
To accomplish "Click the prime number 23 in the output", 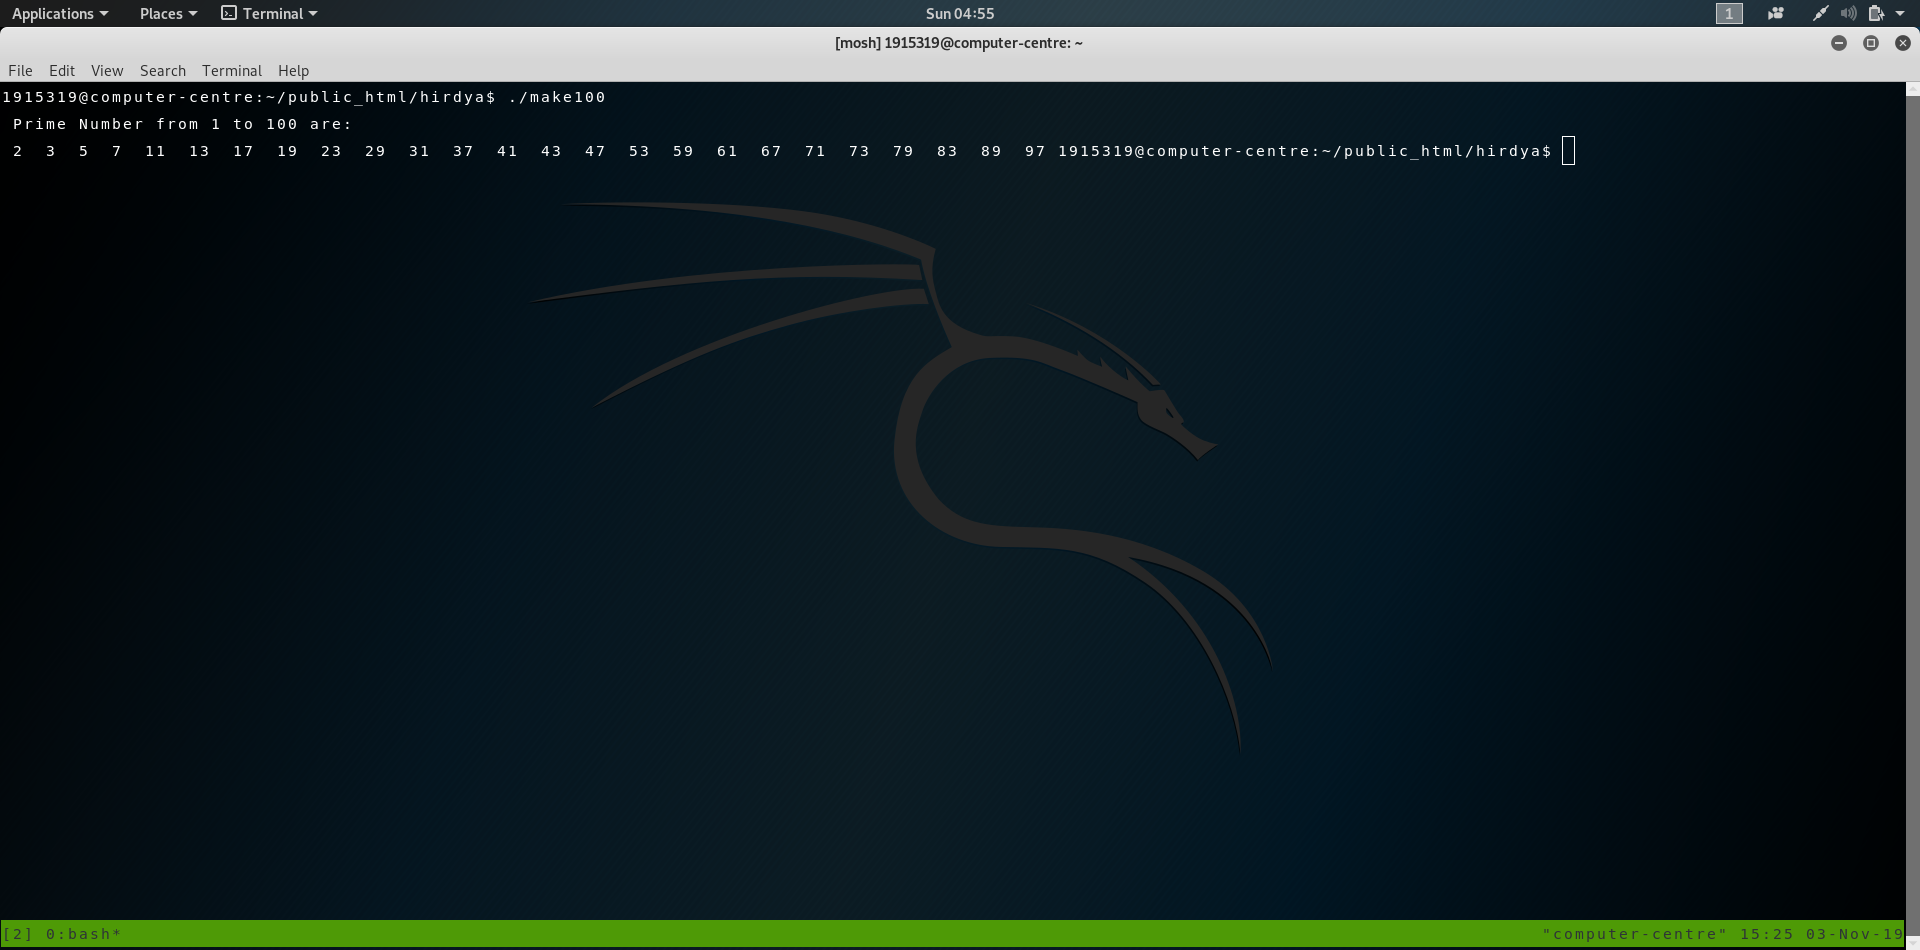I will 331,151.
